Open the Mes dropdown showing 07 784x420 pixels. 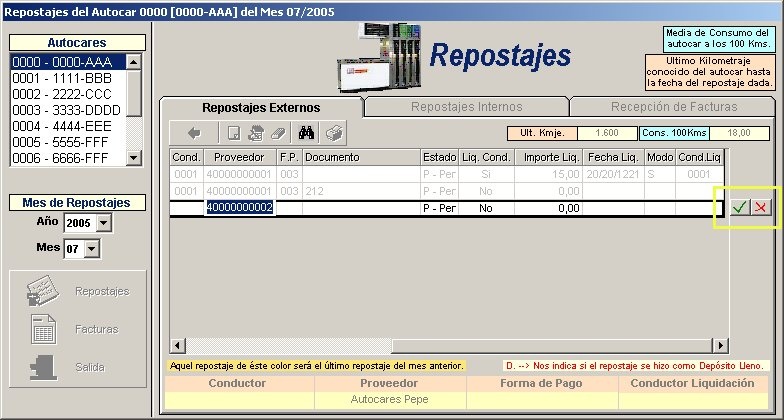click(92, 249)
